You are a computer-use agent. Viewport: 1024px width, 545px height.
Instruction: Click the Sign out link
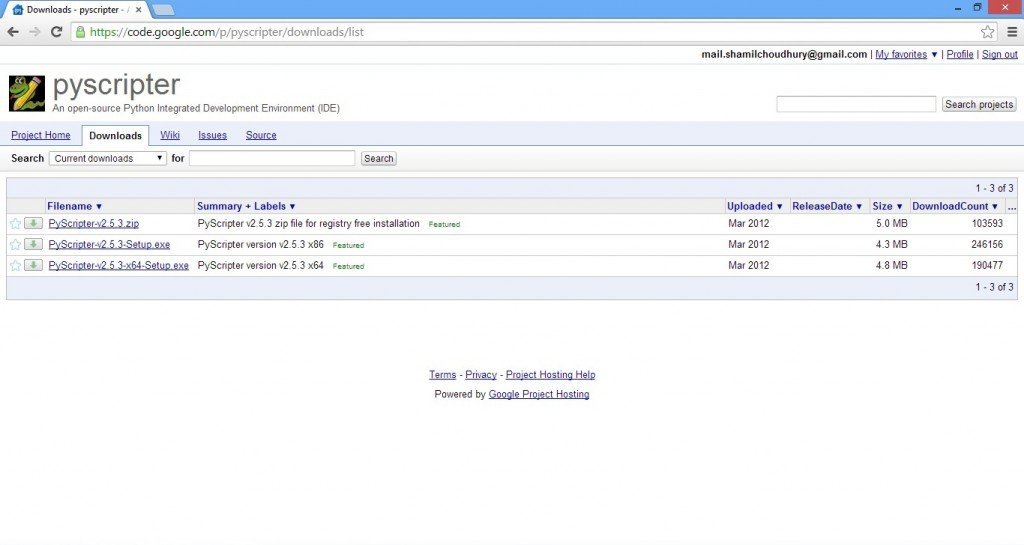point(1000,55)
